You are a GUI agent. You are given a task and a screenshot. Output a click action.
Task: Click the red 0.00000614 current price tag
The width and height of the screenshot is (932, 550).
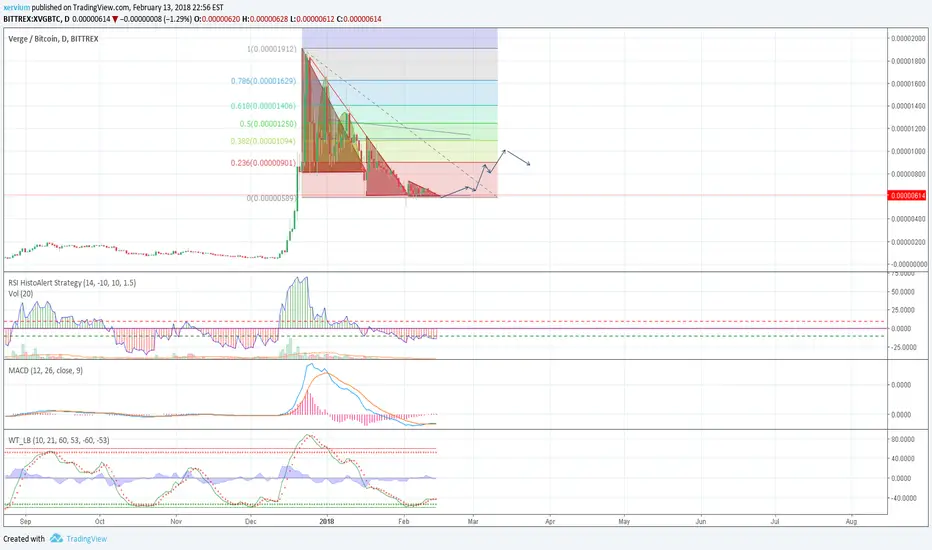(x=907, y=196)
